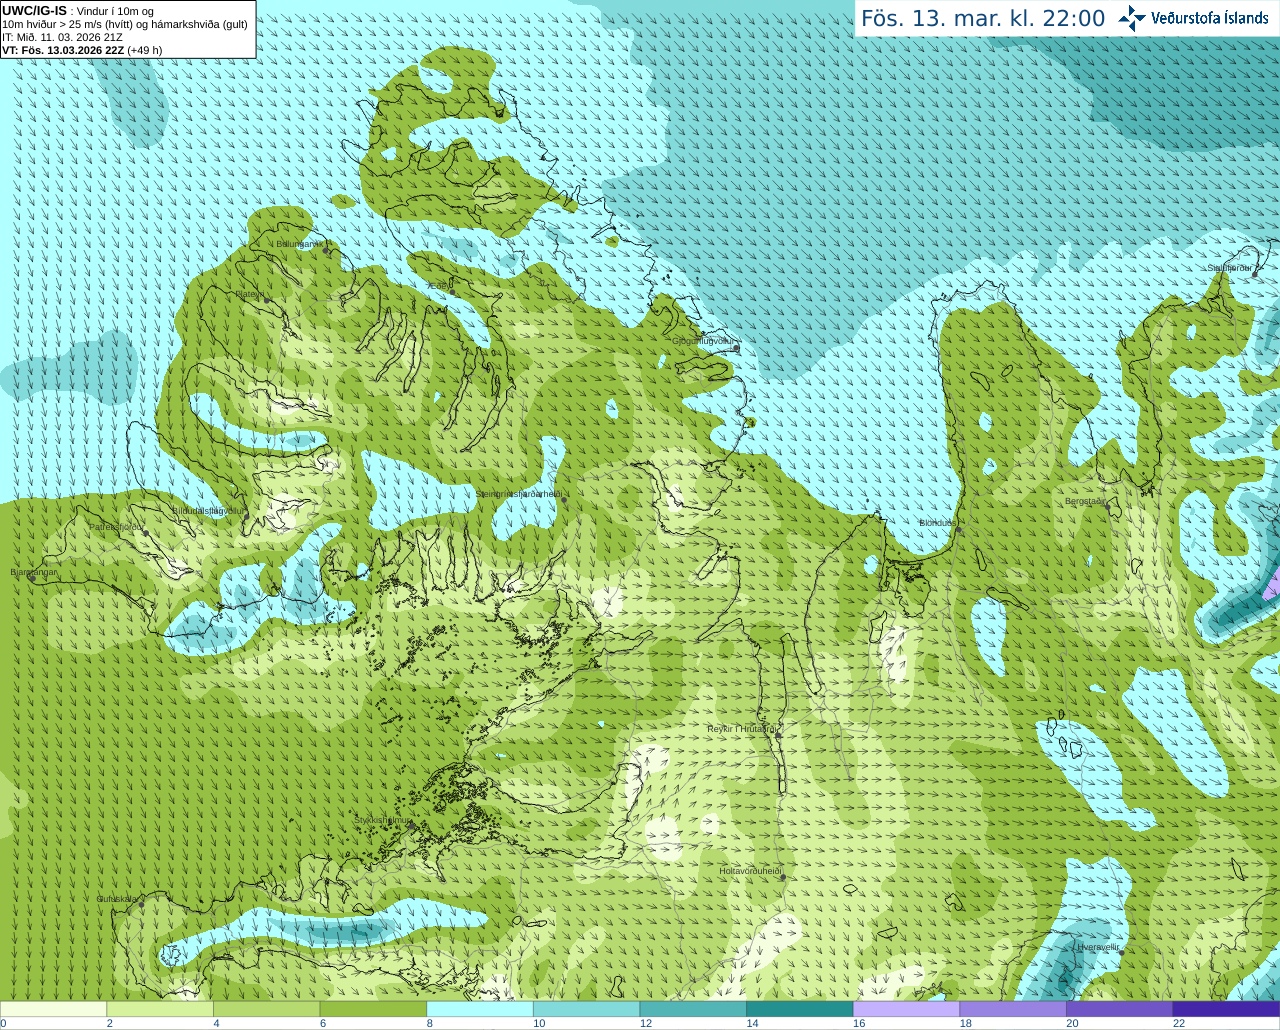Viewport: 1280px width, 1030px height.
Task: Click the Bjargtangar station label
Action: pos(34,572)
